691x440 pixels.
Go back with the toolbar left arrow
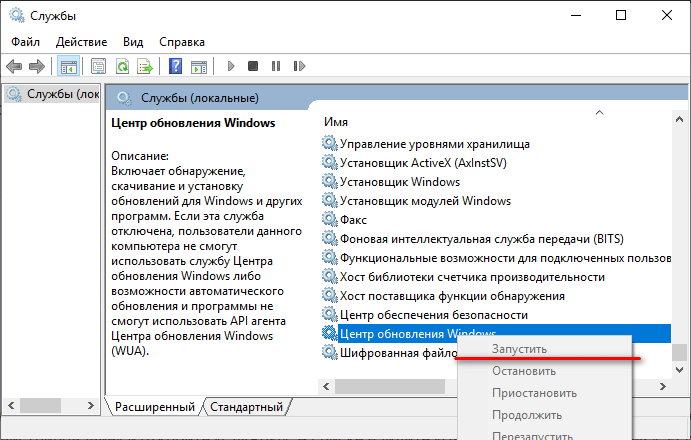14,67
